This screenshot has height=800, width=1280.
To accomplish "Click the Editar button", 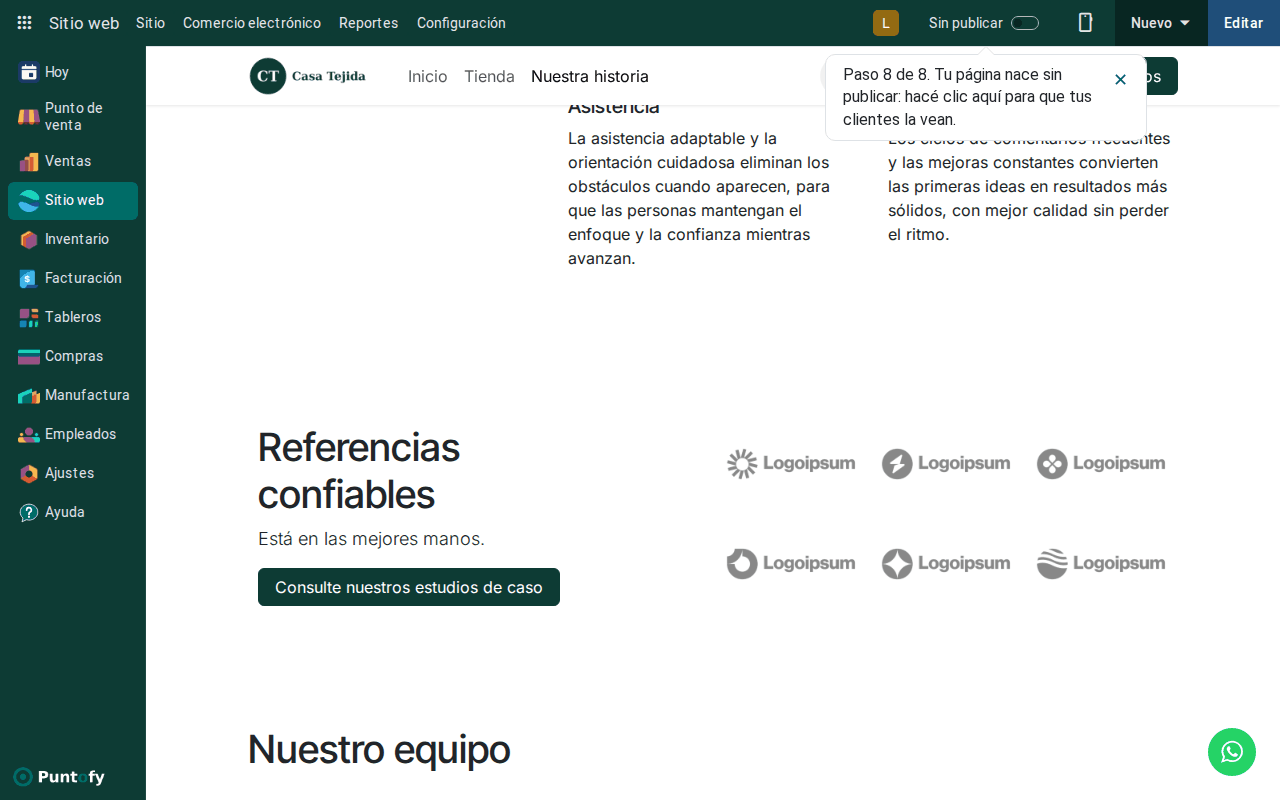I will point(1244,23).
